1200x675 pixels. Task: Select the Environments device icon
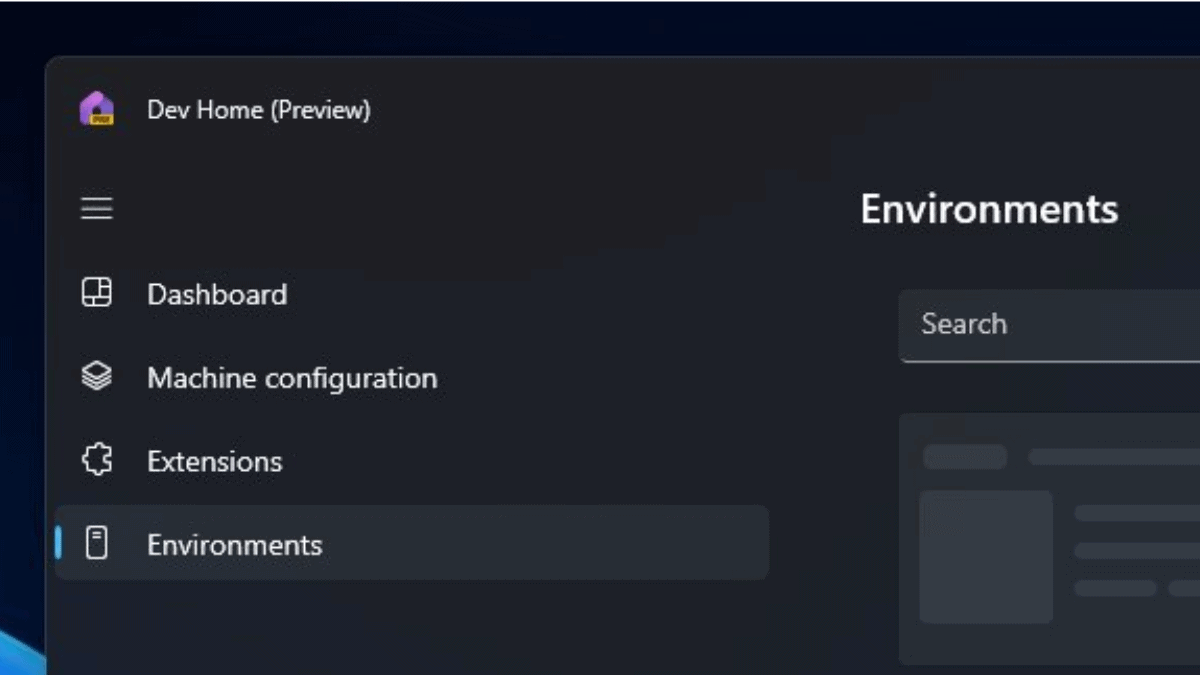tap(96, 543)
